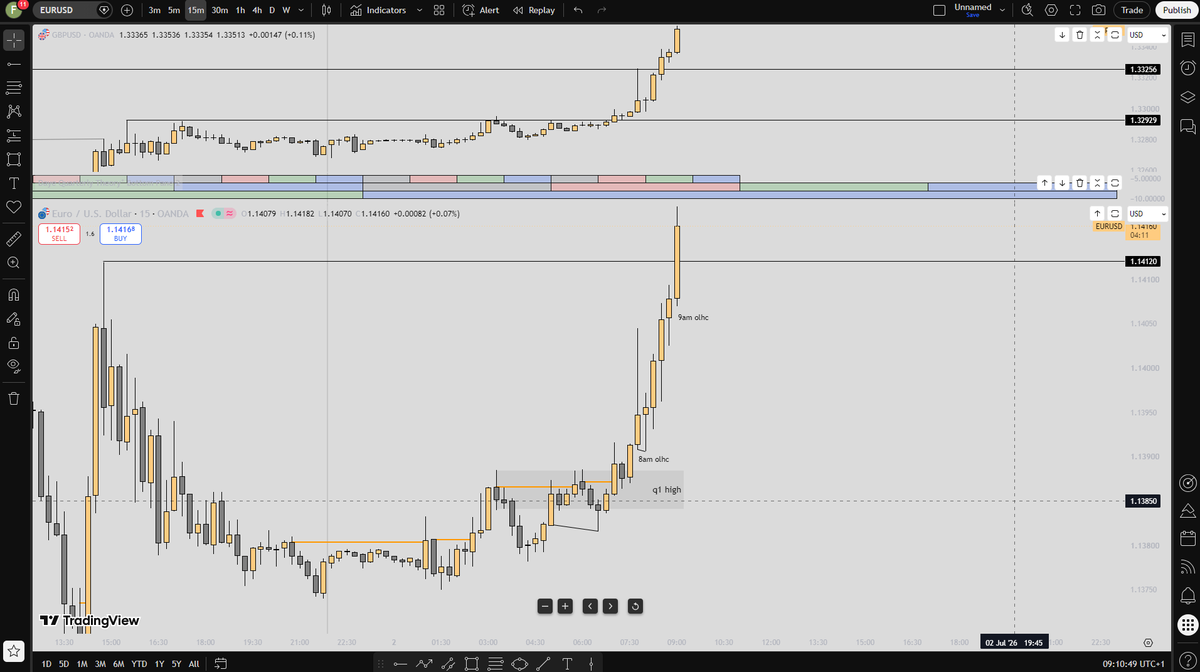Image resolution: width=1200 pixels, height=672 pixels.
Task: Switch to 3m timeframe
Action: pos(155,10)
